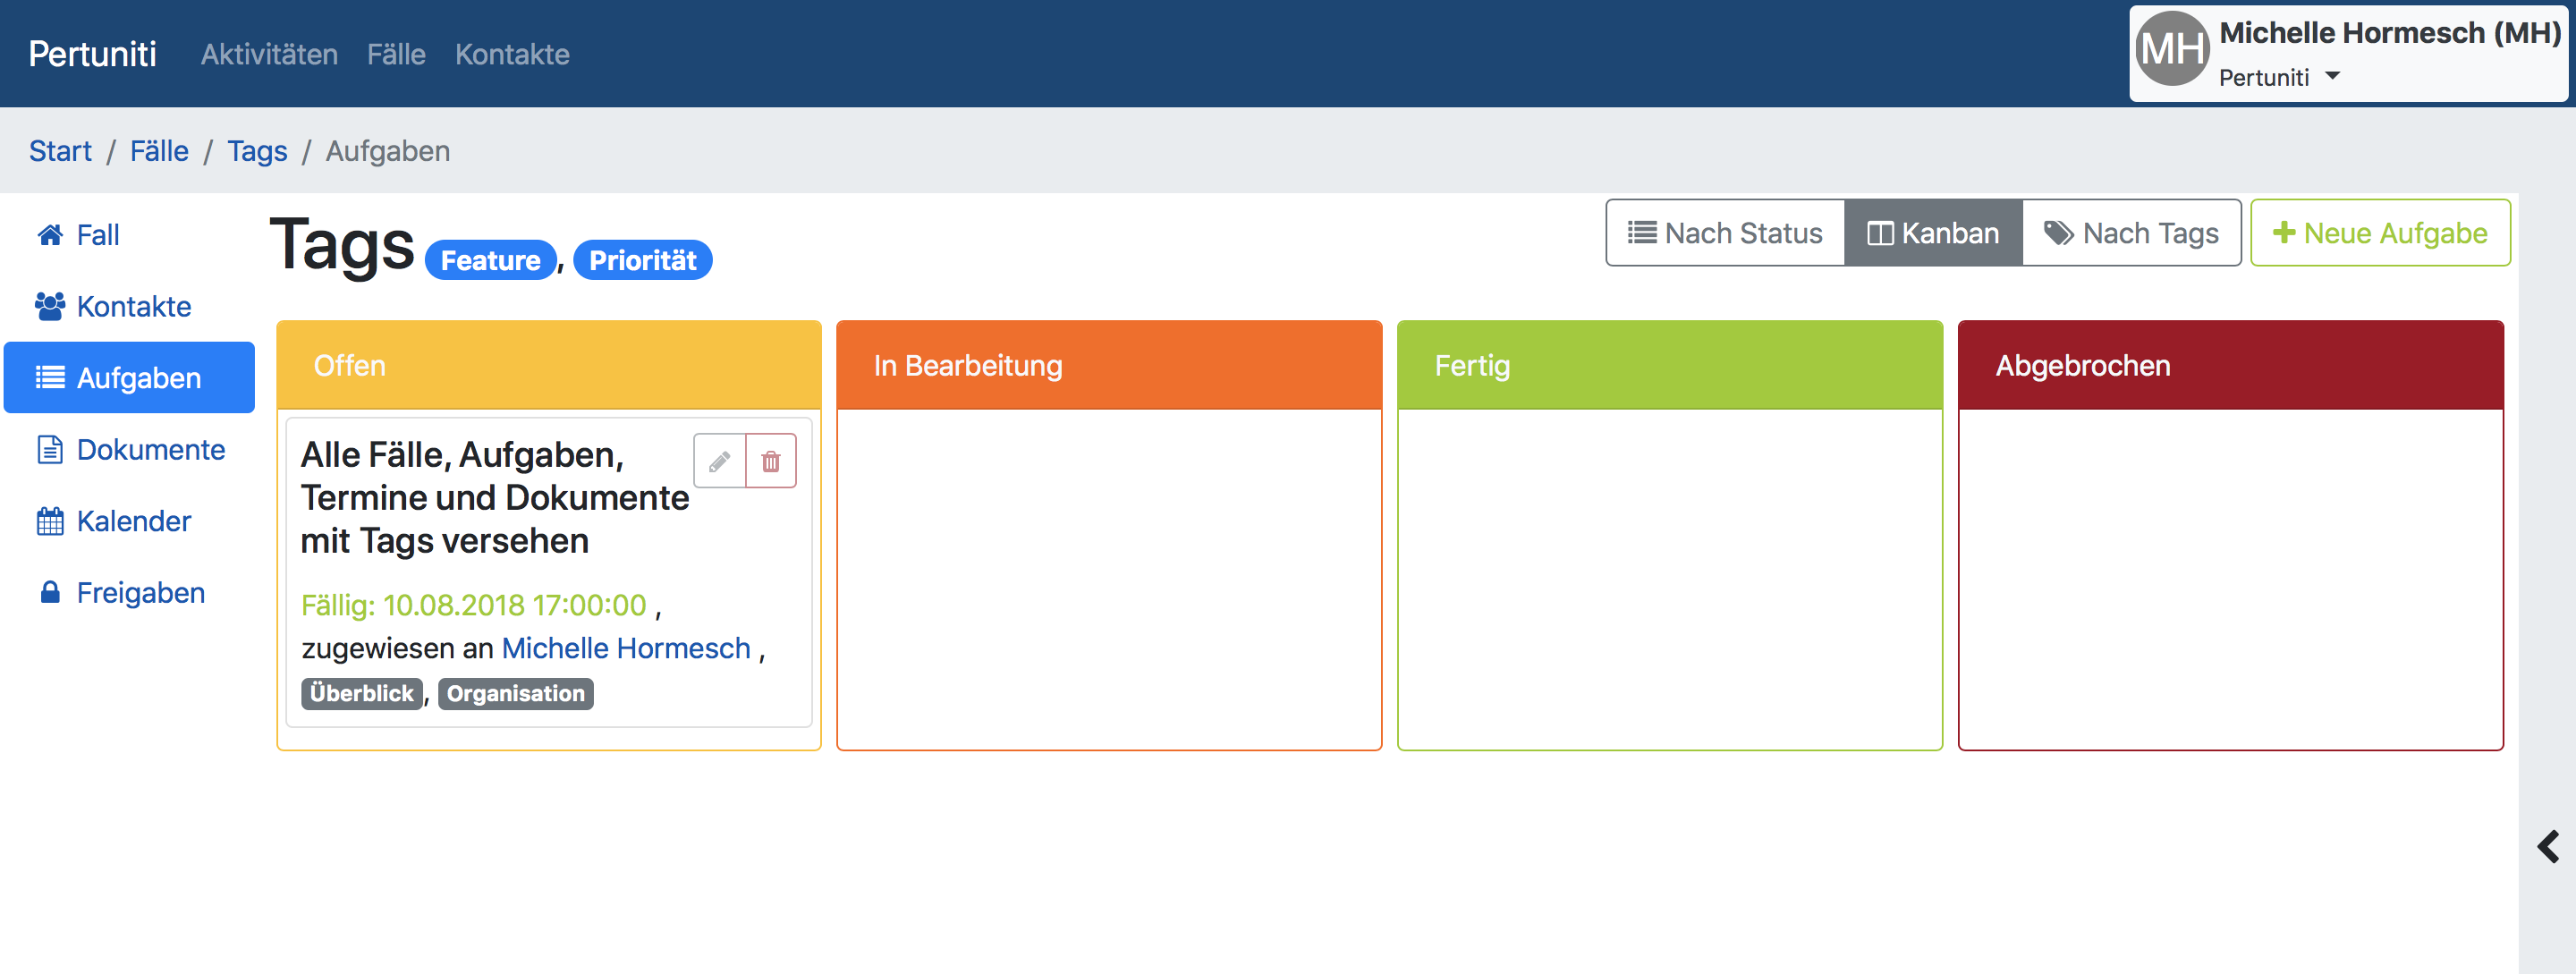Screen dimensions: 2576x974
Task: Click the lock icon beside Freigaben
Action: point(50,593)
